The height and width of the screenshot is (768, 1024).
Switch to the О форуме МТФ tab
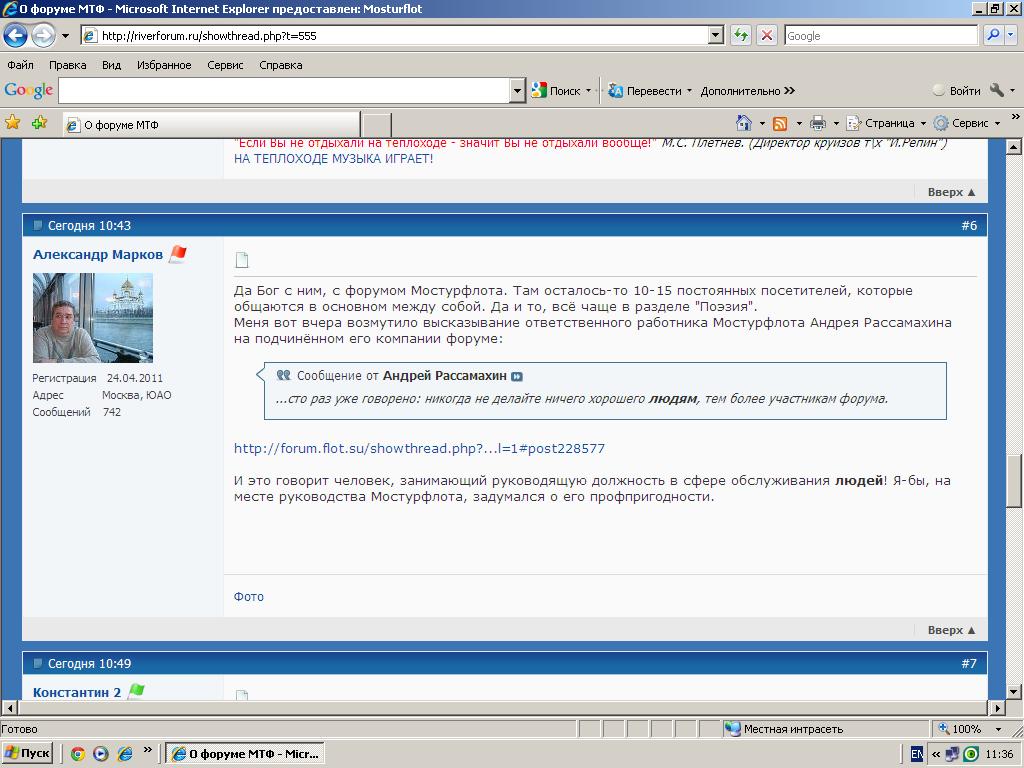210,125
